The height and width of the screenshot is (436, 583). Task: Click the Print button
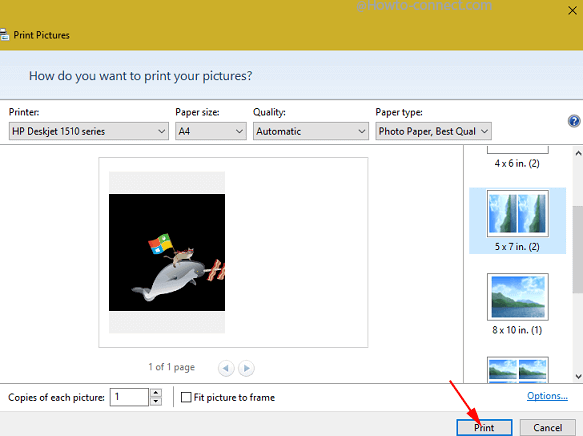pyautogui.click(x=484, y=427)
